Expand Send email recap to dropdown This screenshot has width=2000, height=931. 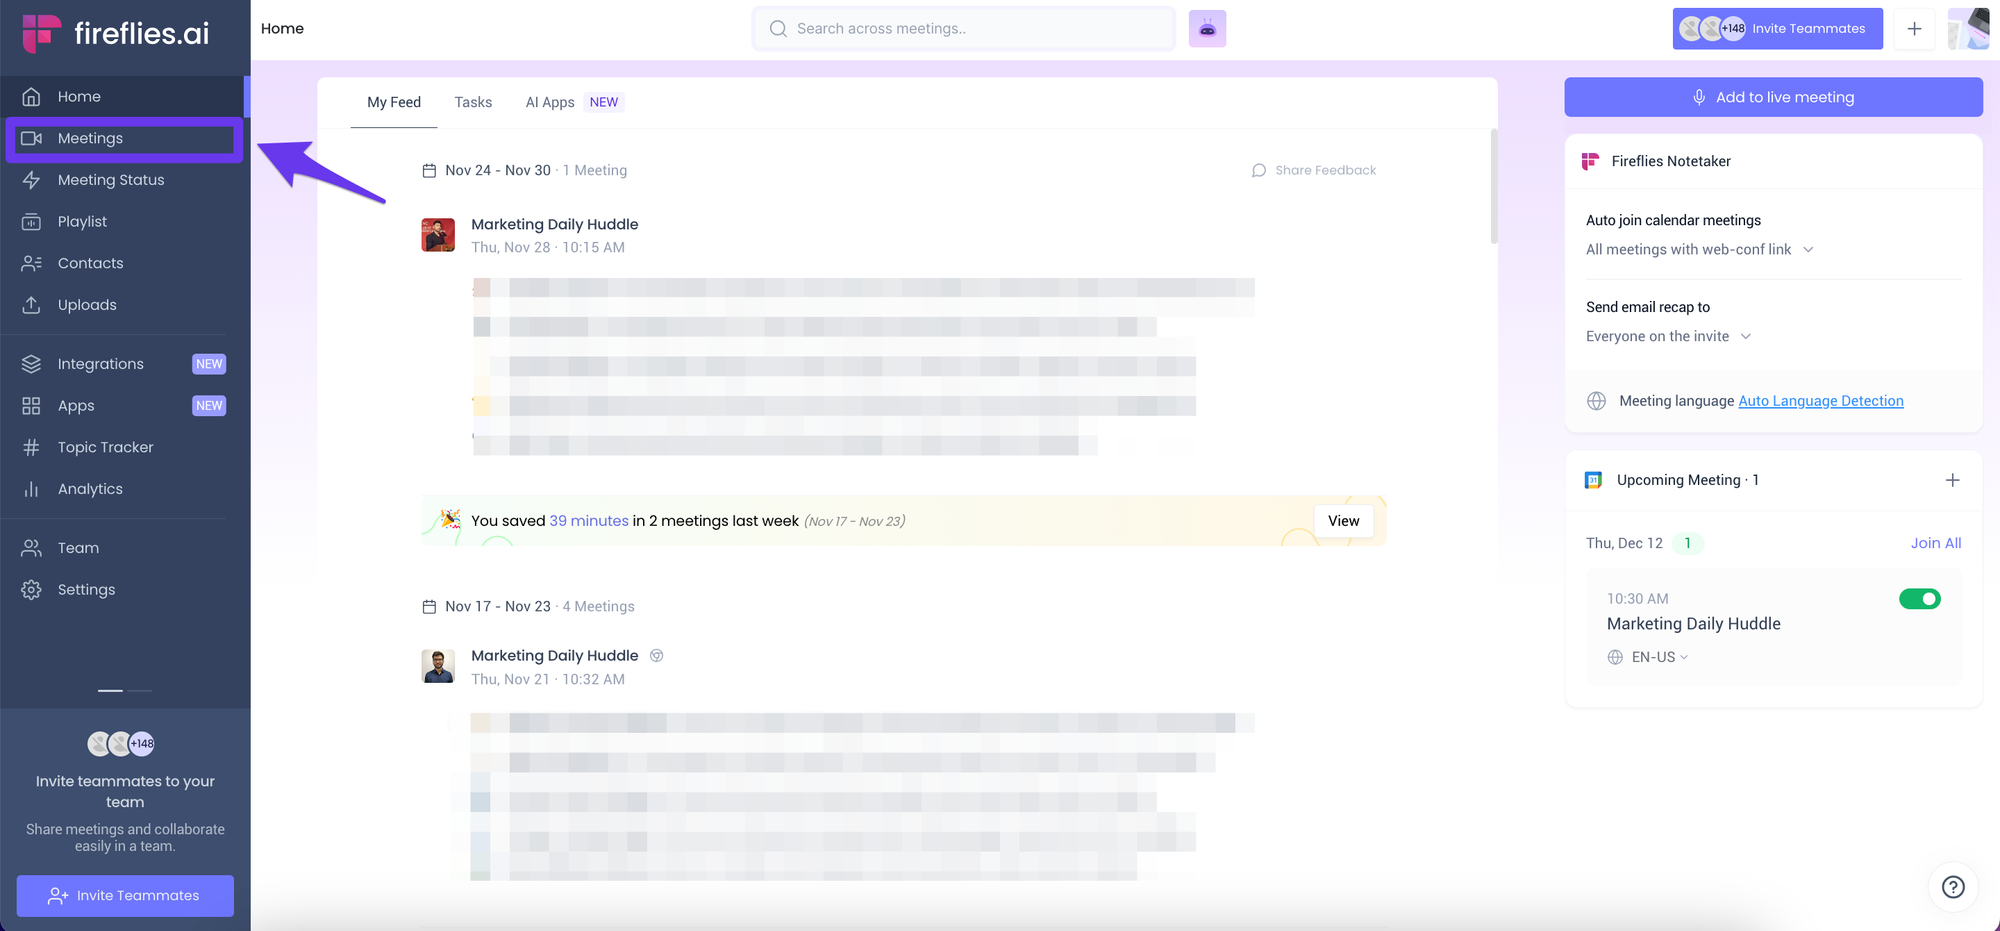tap(1668, 337)
